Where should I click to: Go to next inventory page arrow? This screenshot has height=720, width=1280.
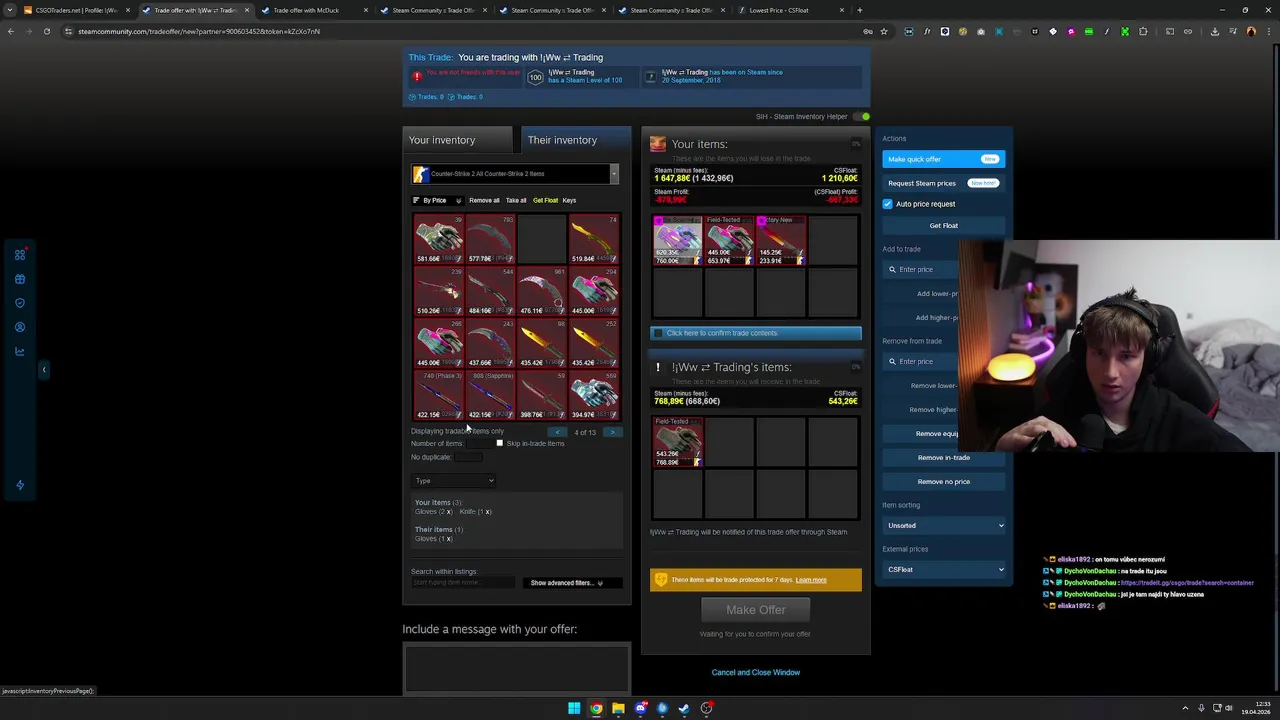(612, 432)
